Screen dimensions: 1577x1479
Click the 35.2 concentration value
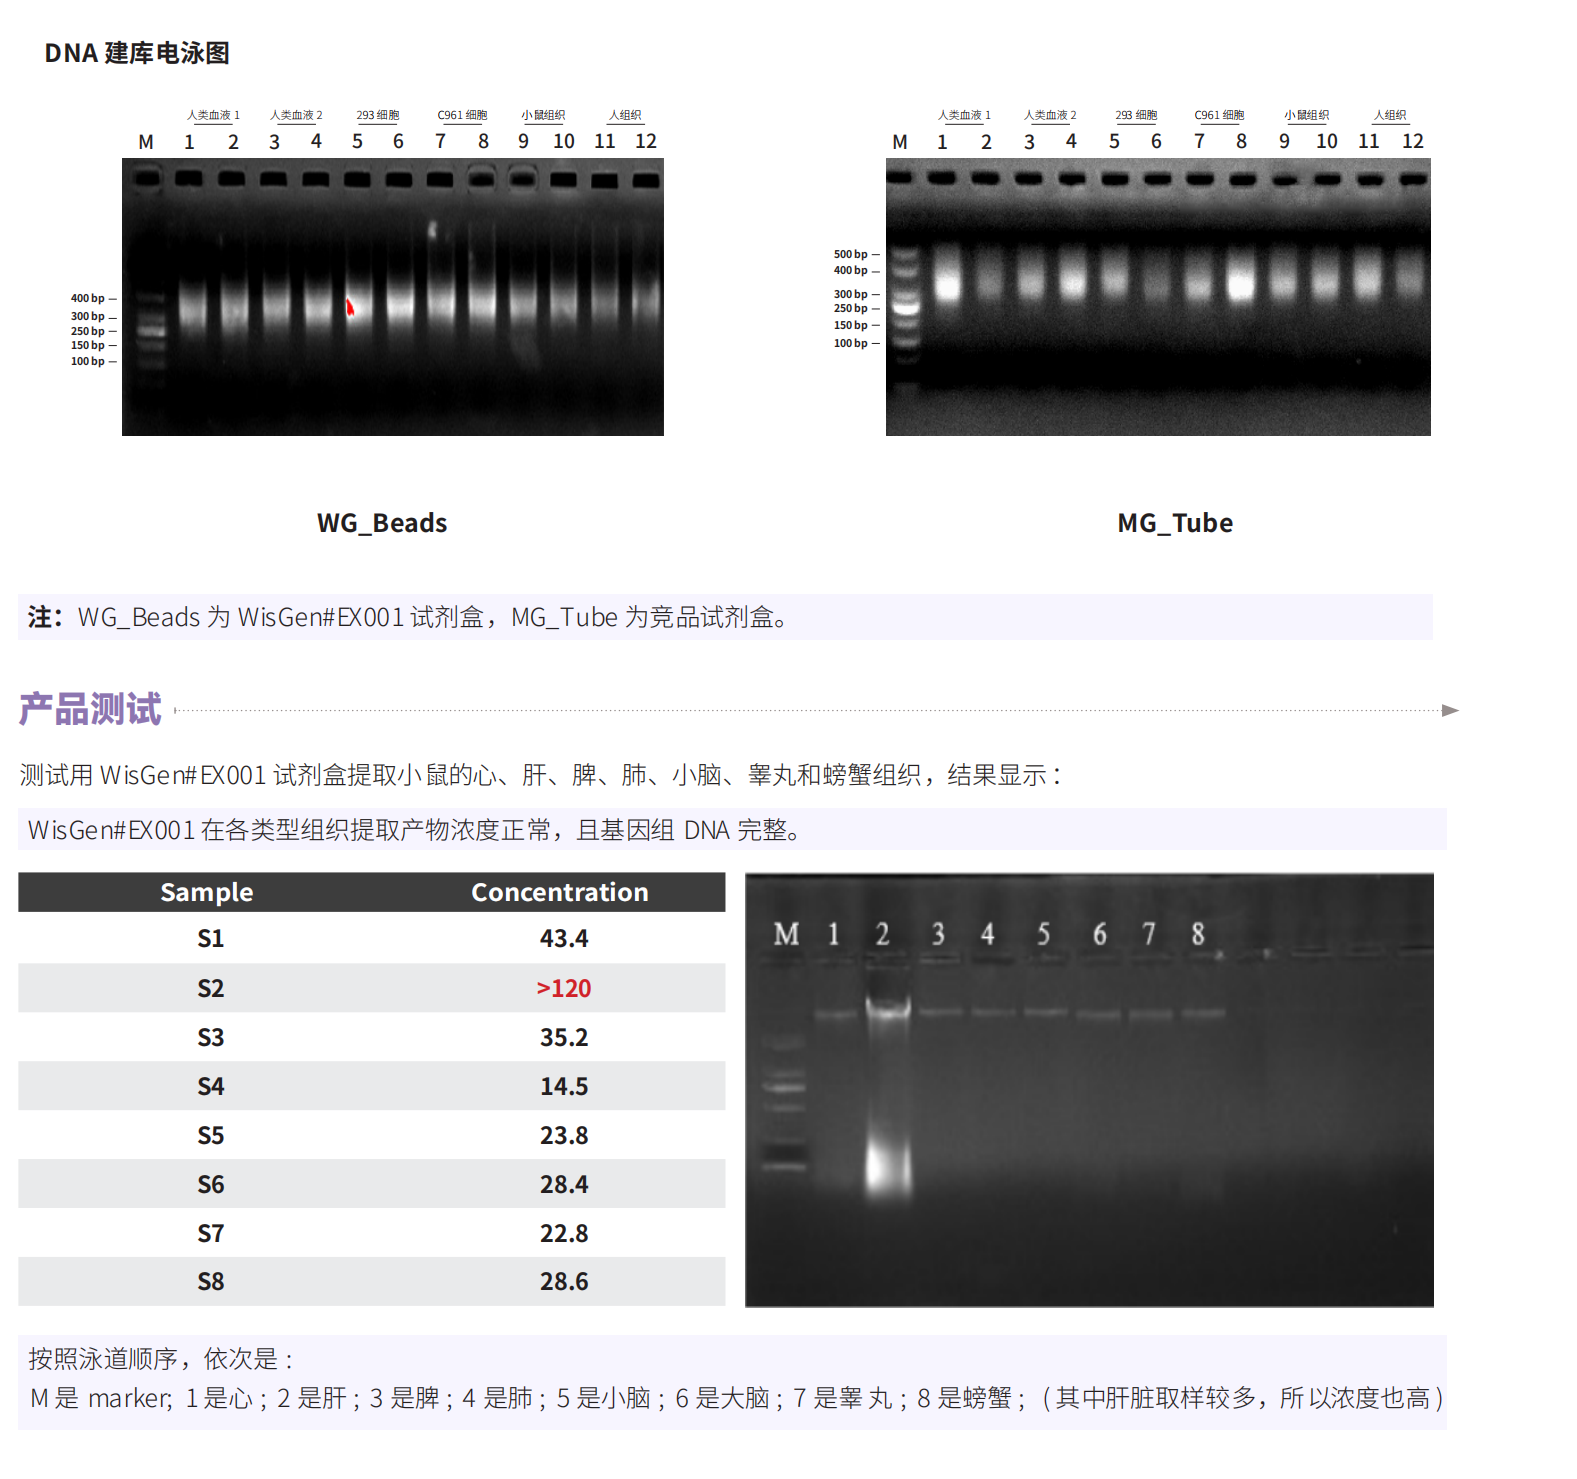(564, 1037)
